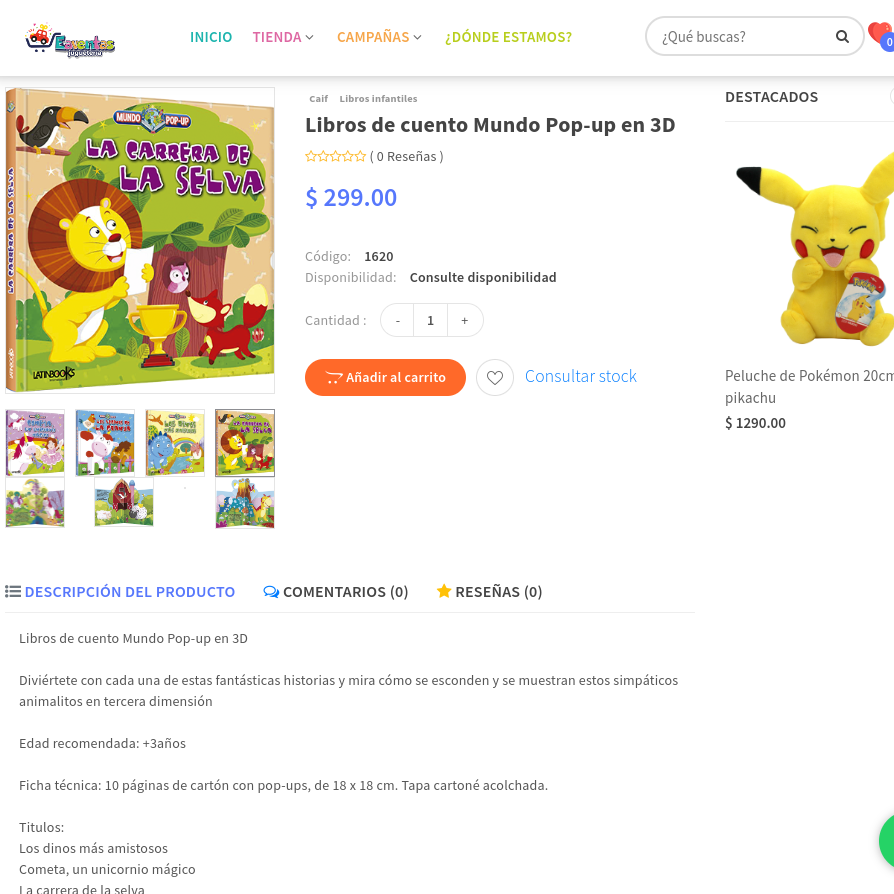
Task: Click the heart wishlist button beside cart
Action: (x=495, y=378)
